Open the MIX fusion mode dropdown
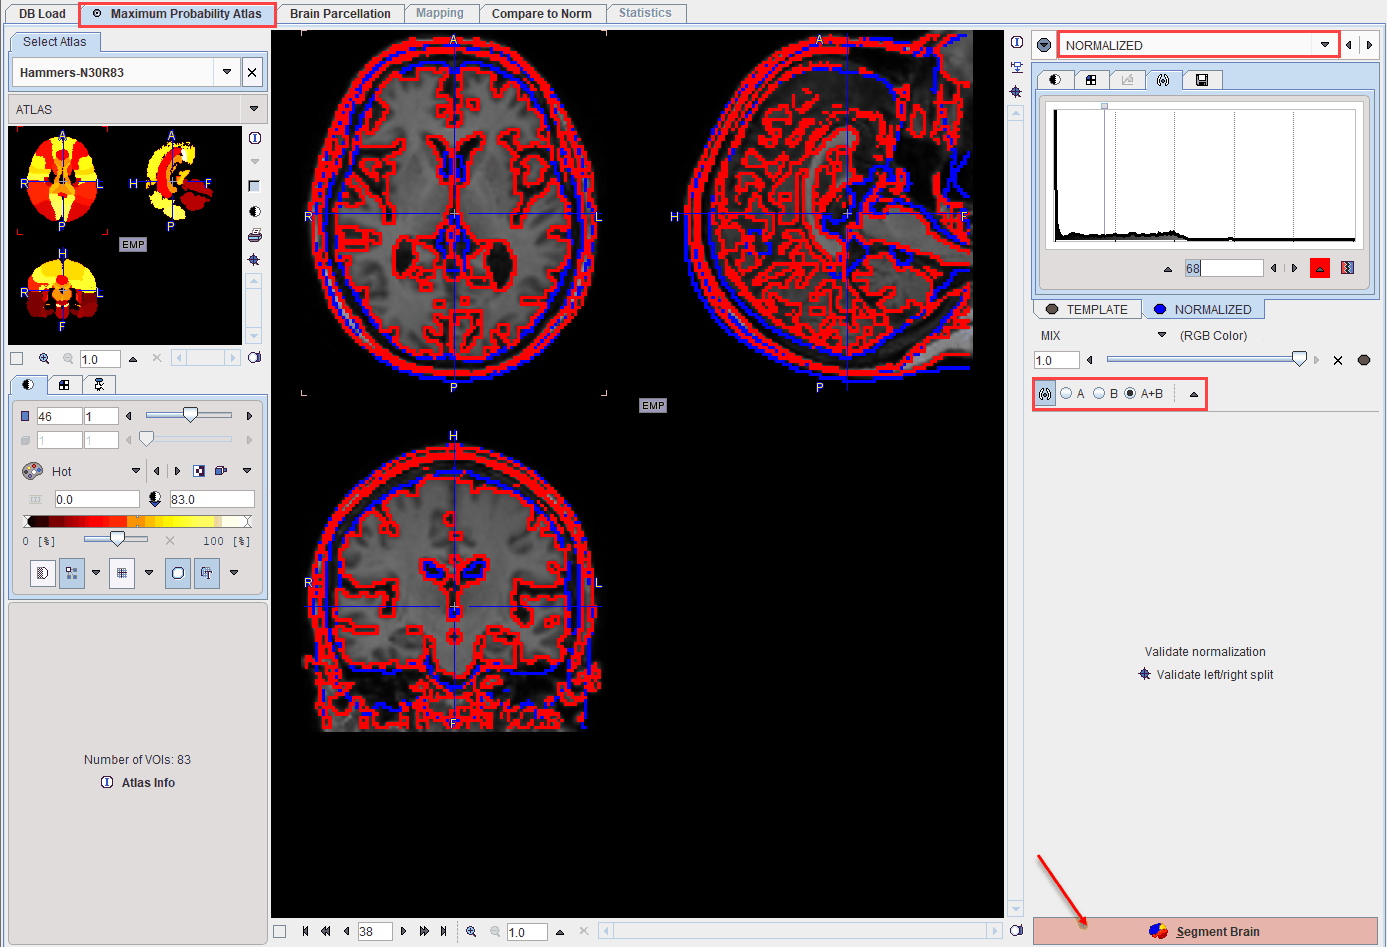 (1162, 335)
